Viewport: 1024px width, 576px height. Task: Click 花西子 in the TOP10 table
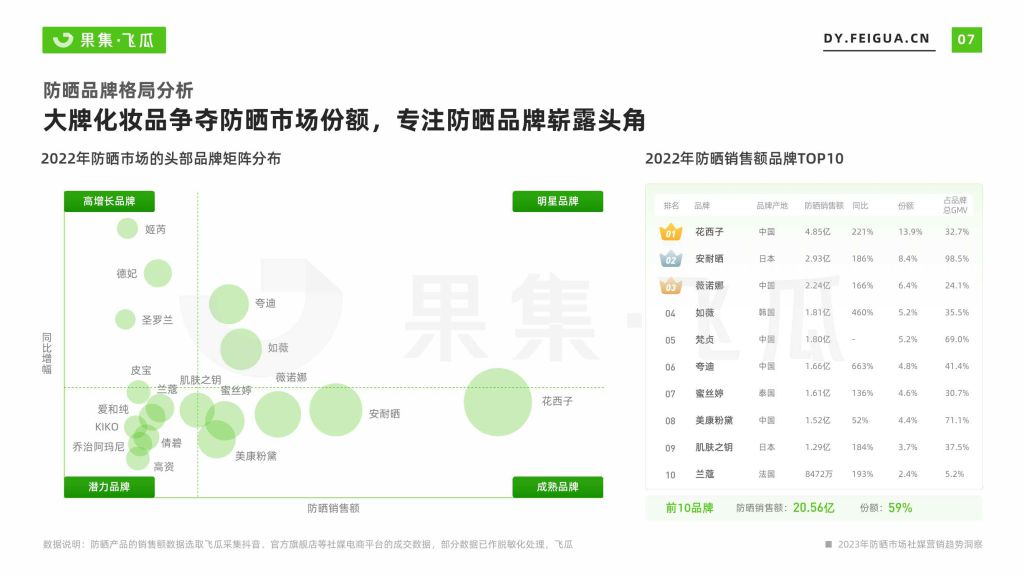[709, 232]
